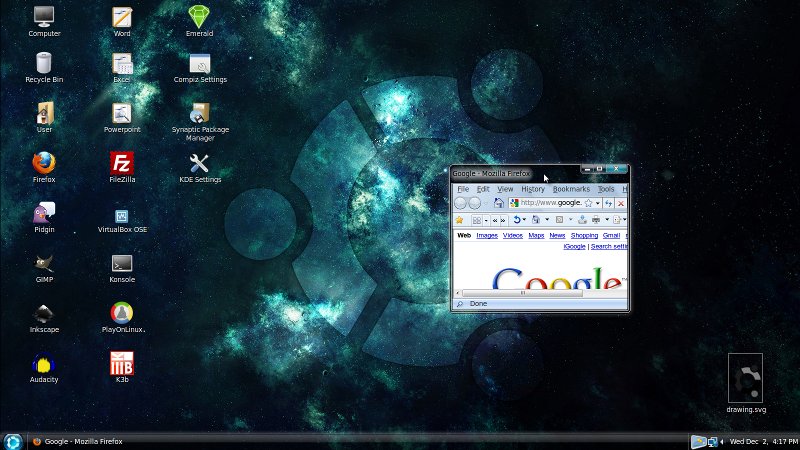The image size is (800, 450).
Task: Open the View menu in Firefox
Action: pos(505,189)
